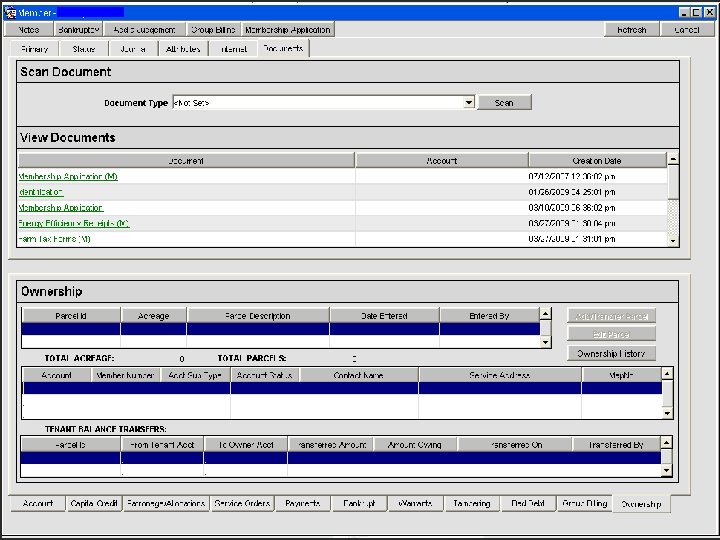Sort by the Account column in View Documents
Image resolution: width=720 pixels, height=540 pixels.
click(442, 161)
